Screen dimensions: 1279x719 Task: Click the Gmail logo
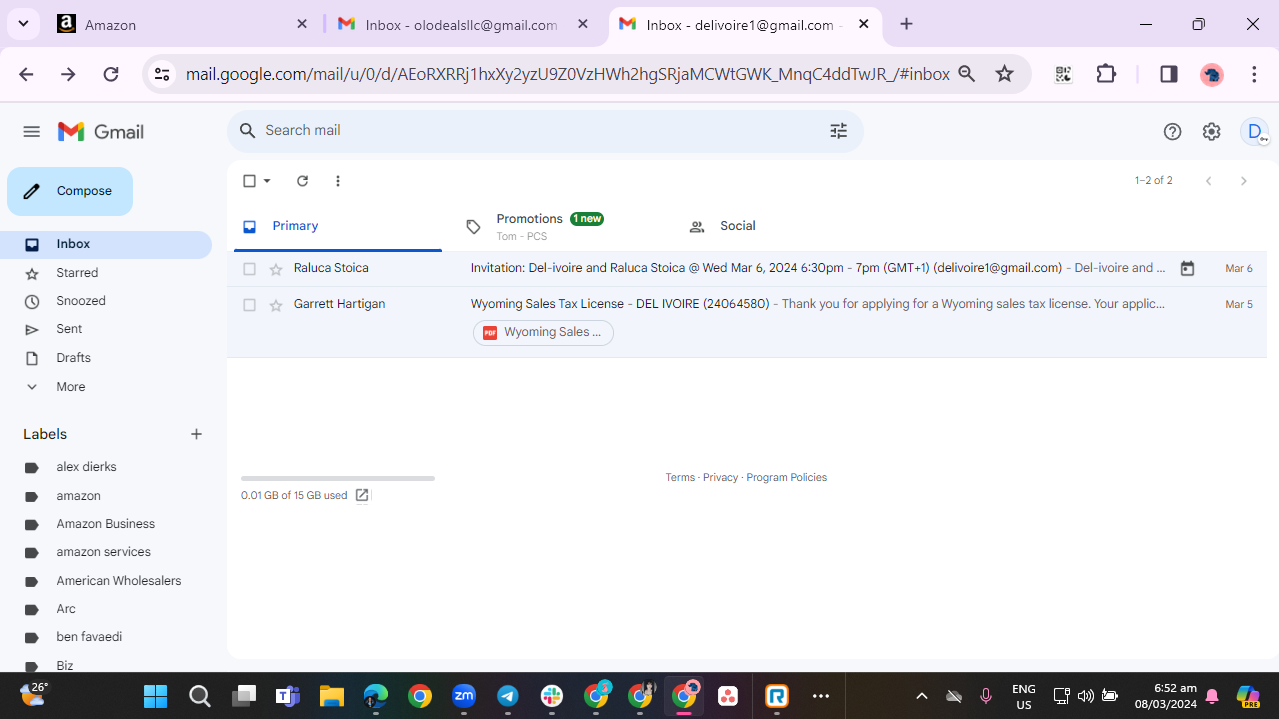101,132
